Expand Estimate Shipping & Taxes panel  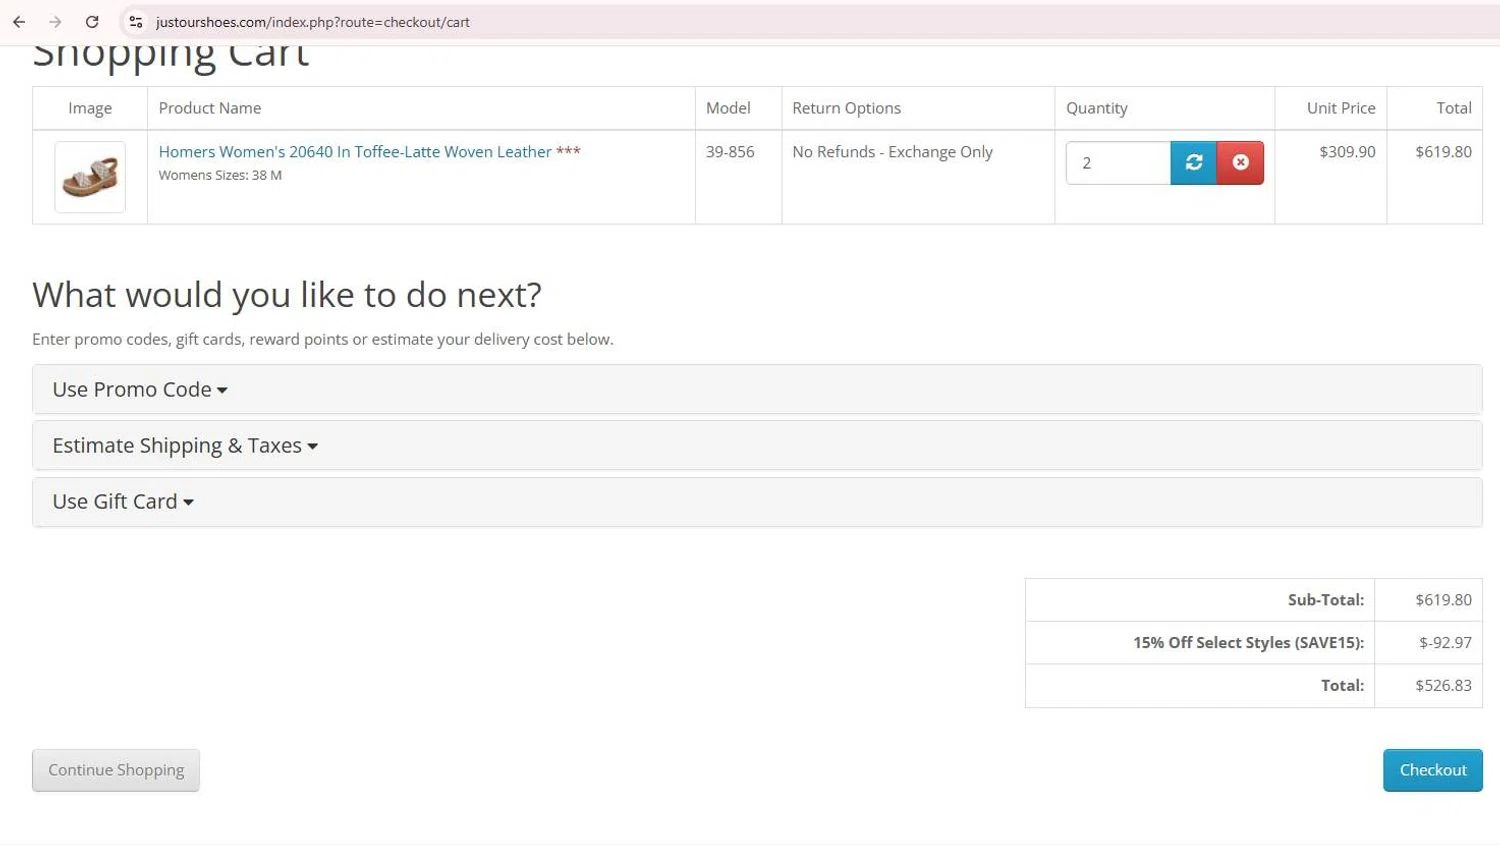point(757,445)
